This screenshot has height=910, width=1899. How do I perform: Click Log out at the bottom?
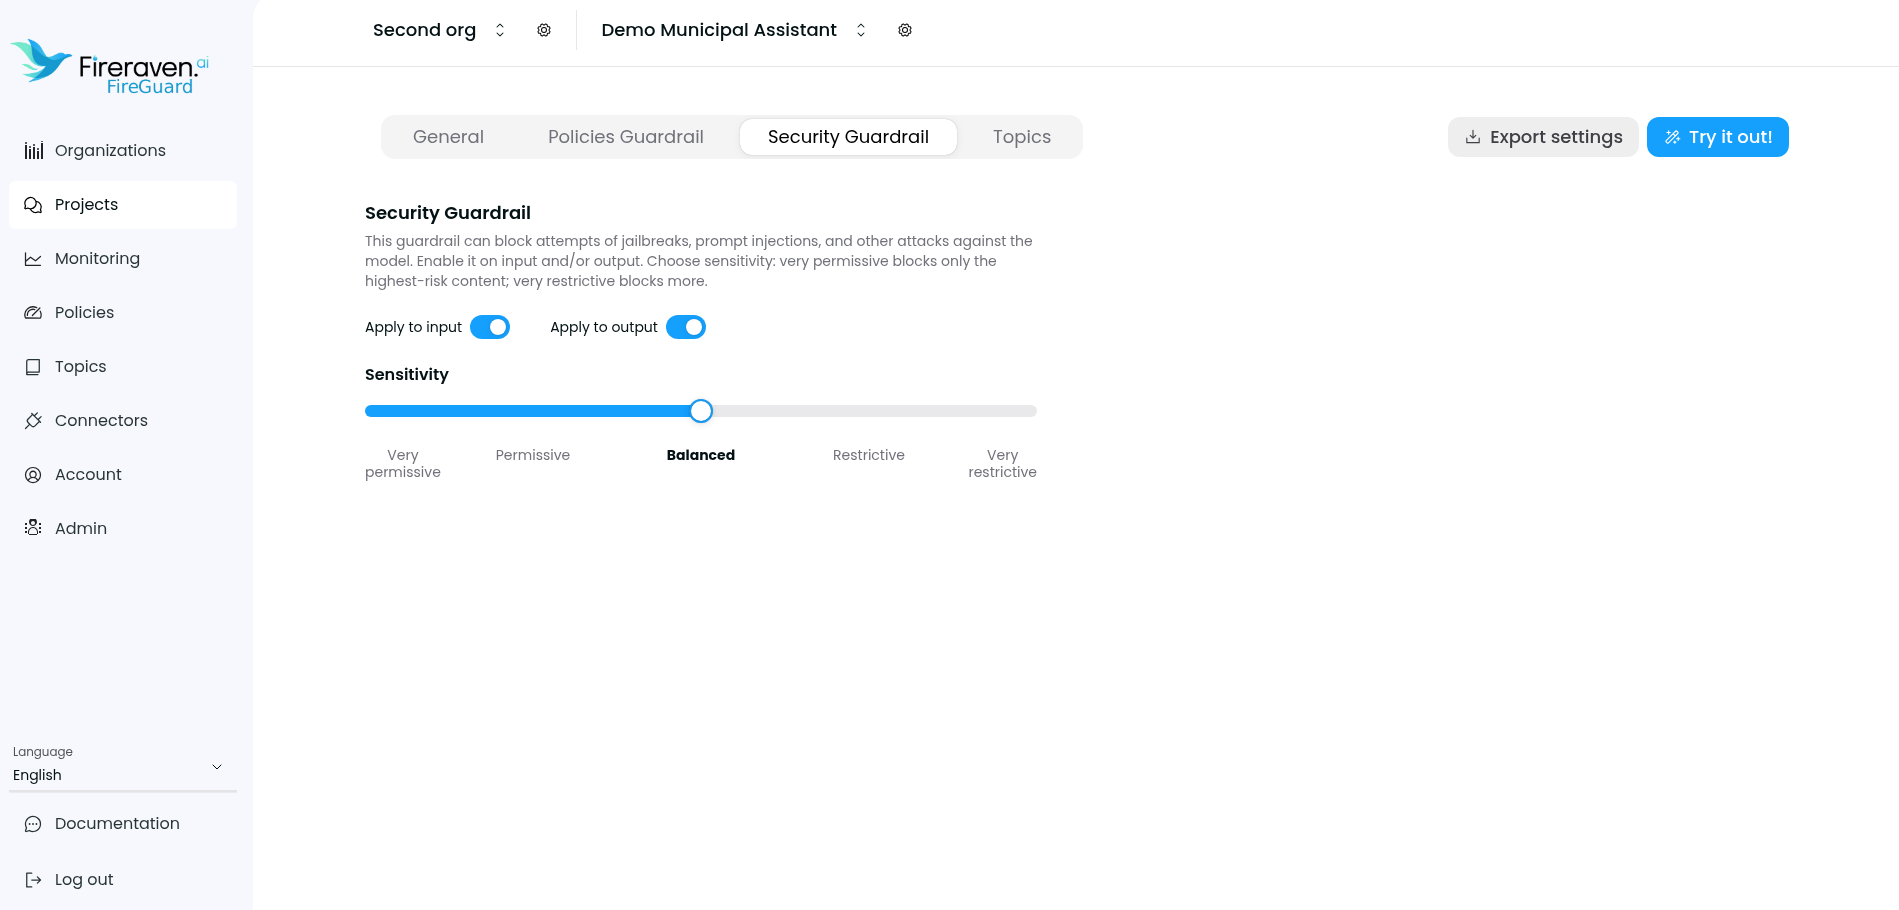(83, 879)
